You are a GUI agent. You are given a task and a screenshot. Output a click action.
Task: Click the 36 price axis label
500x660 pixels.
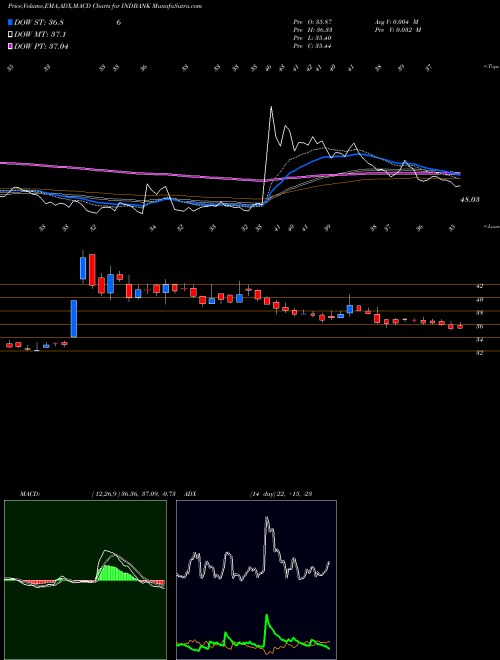coord(479,326)
